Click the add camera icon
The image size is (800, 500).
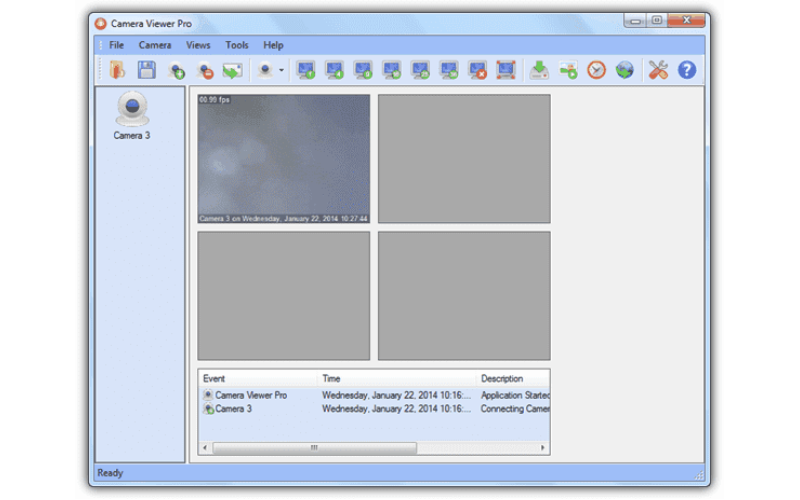176,70
